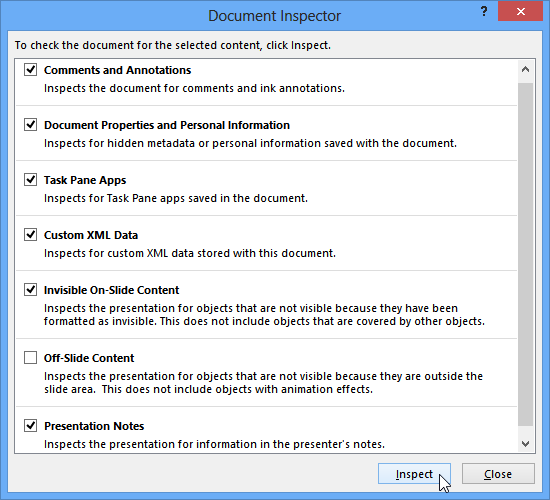
Task: Click the 'Presentation Notes' label
Action: tap(94, 426)
